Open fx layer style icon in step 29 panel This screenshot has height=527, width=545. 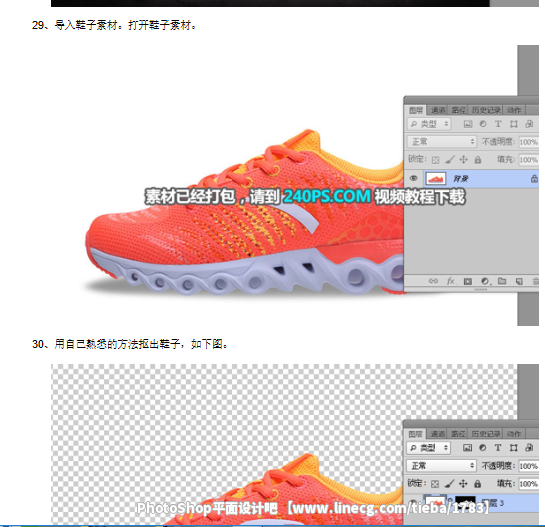(x=450, y=281)
